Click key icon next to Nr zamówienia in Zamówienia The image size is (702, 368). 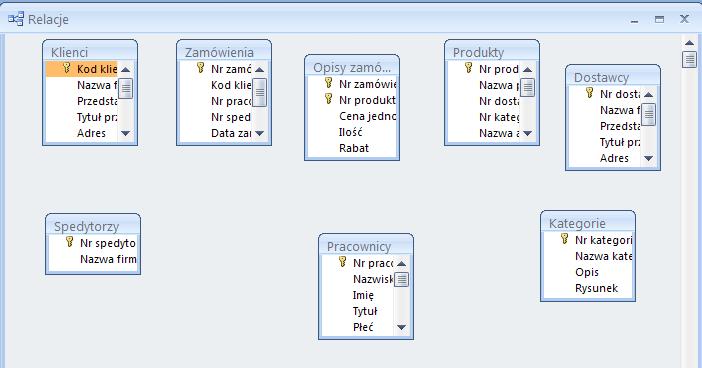pos(201,68)
